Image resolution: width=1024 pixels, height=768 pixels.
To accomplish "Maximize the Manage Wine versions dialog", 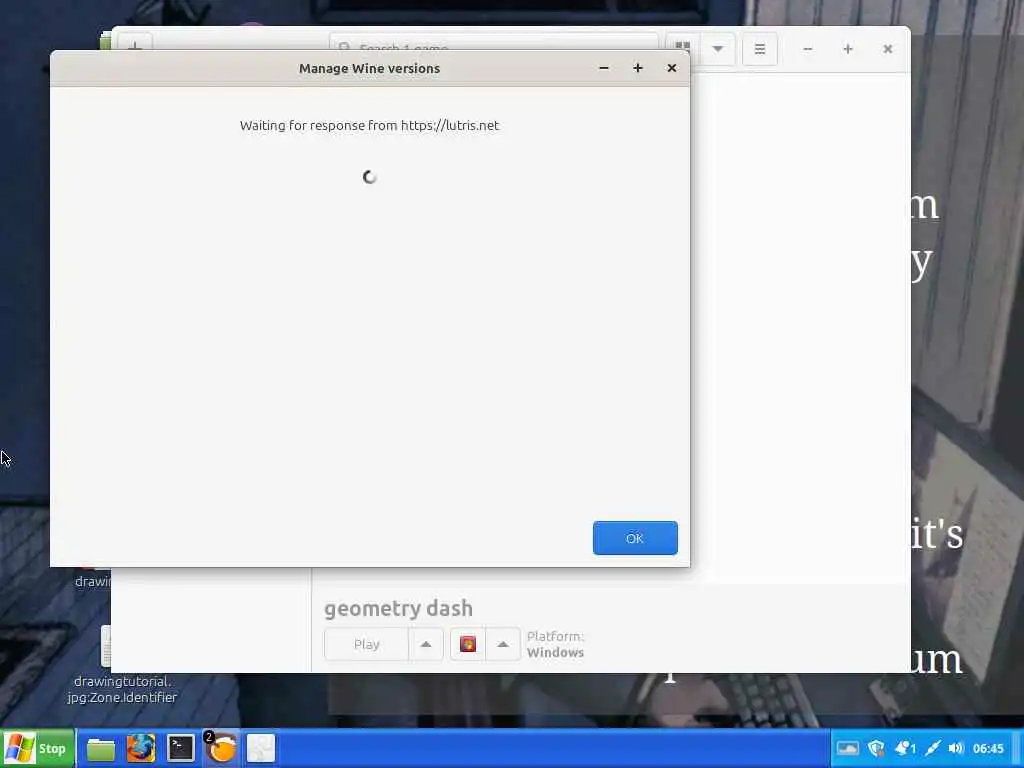I will pyautogui.click(x=638, y=68).
